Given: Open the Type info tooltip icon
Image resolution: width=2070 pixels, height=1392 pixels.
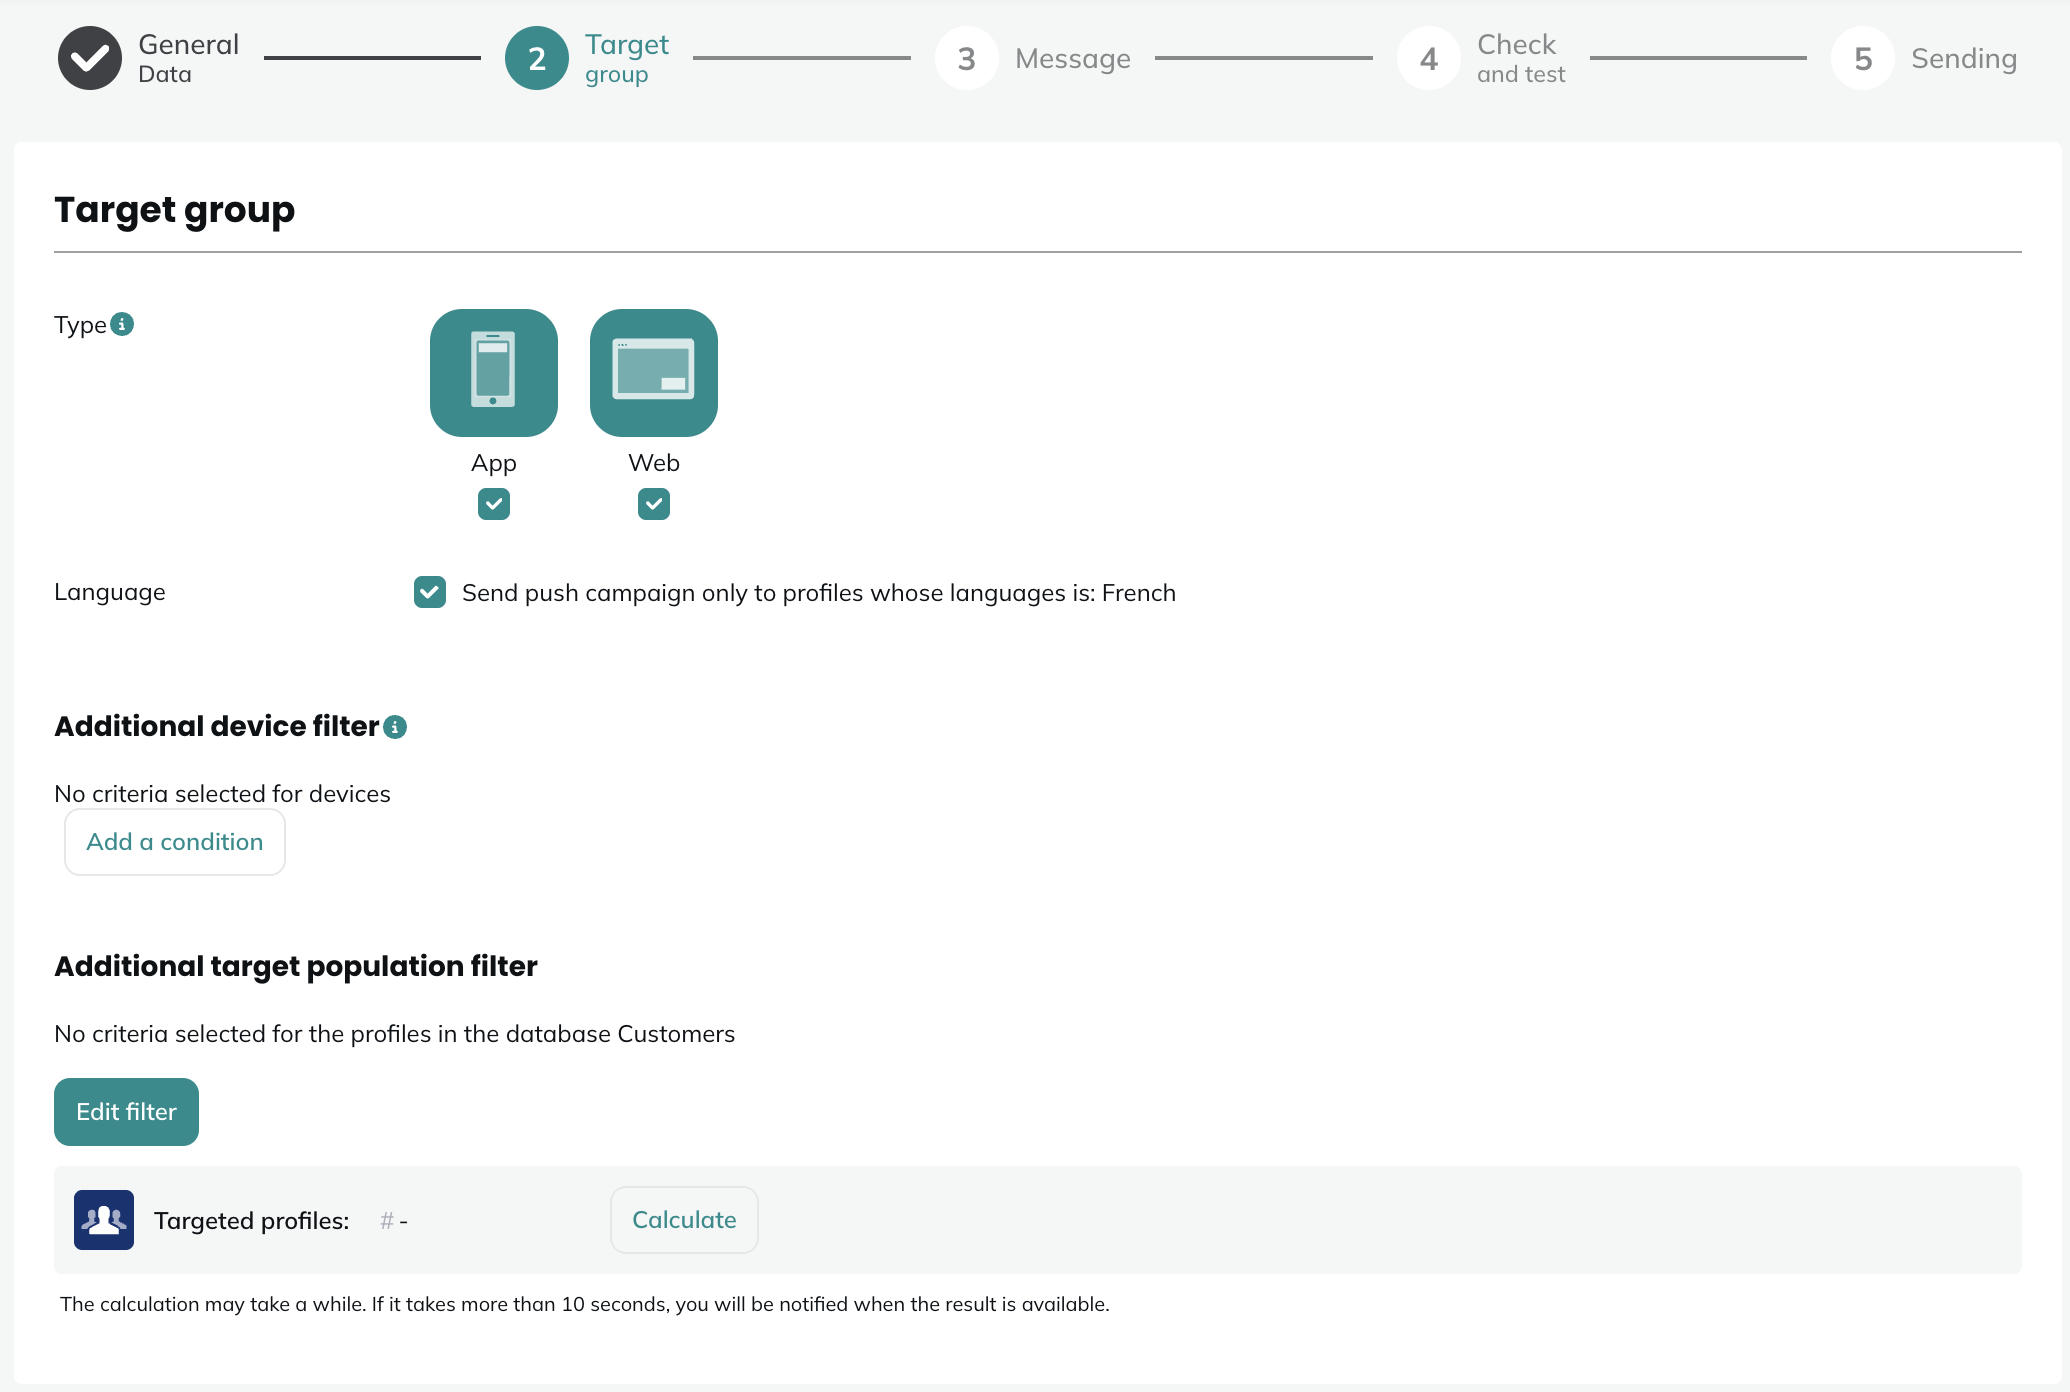Looking at the screenshot, I should click(x=122, y=324).
